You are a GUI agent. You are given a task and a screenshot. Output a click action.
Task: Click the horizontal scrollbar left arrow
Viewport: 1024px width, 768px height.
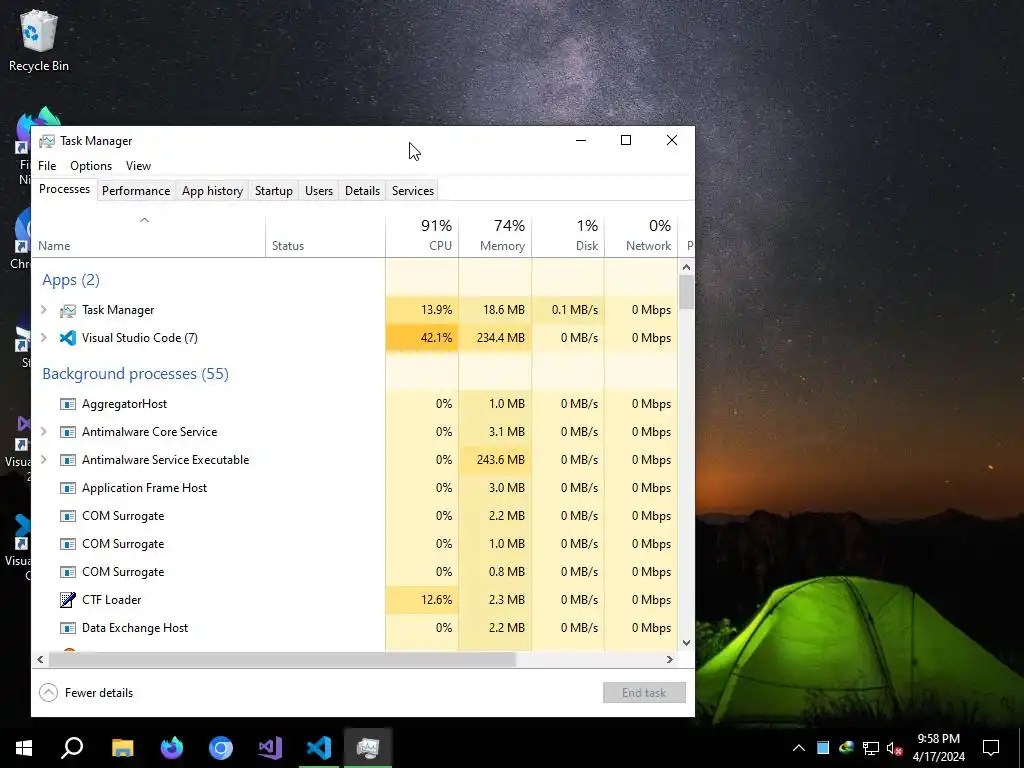point(40,660)
